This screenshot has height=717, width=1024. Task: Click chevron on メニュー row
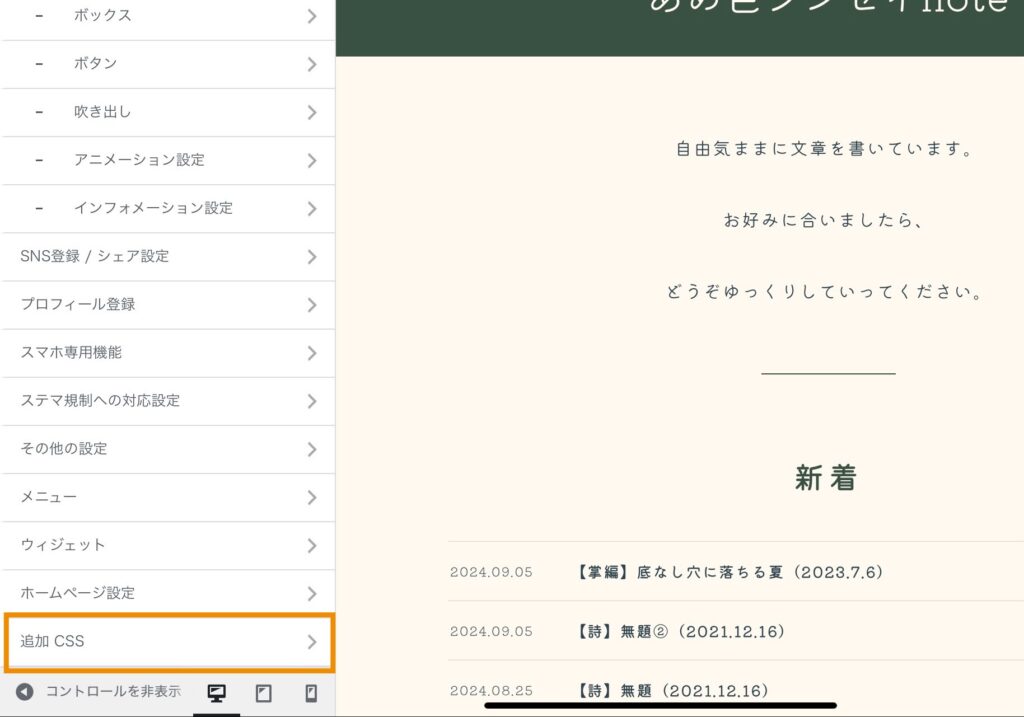point(312,498)
